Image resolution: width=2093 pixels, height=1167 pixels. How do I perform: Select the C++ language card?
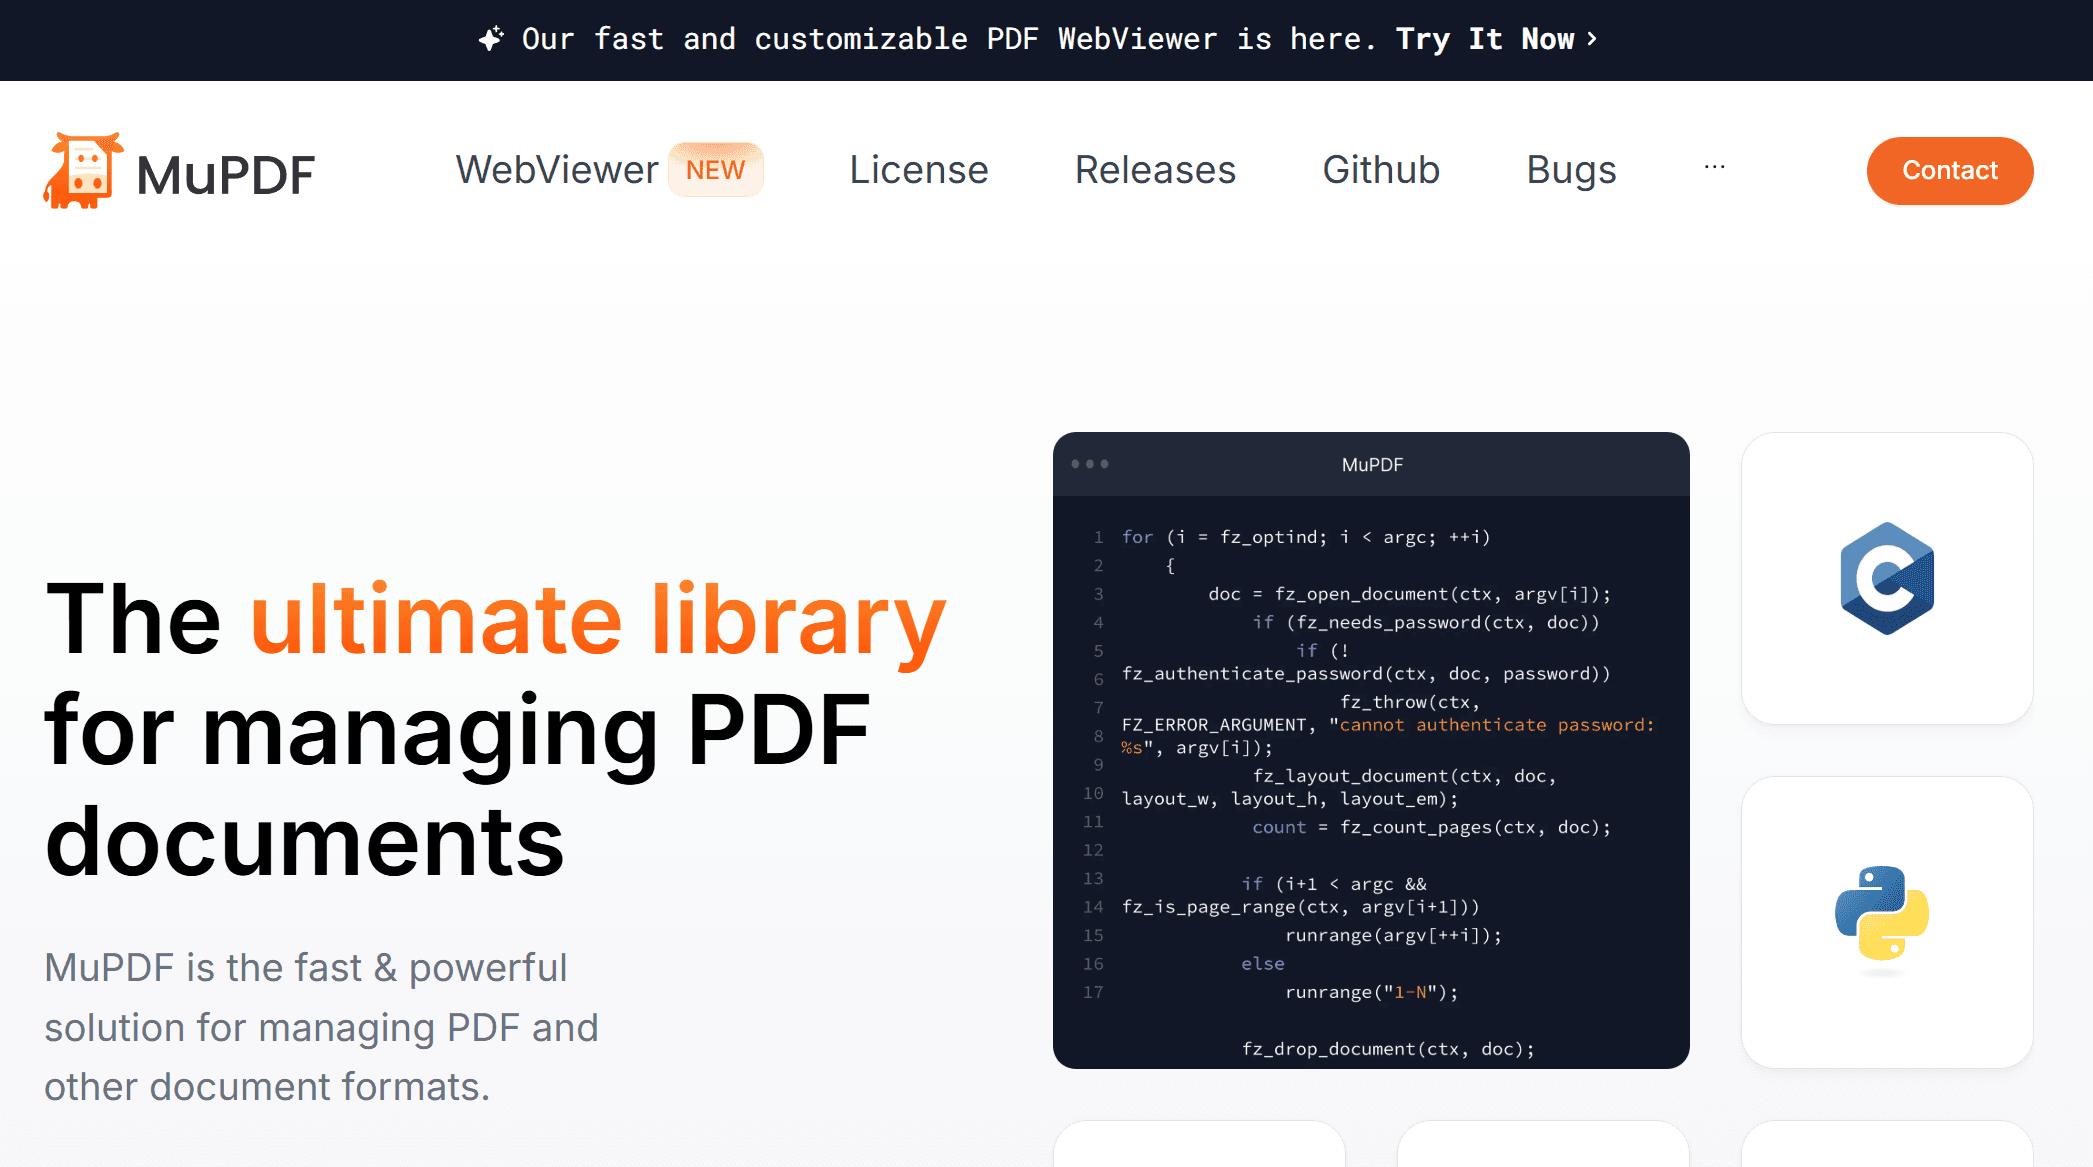pyautogui.click(x=1887, y=578)
